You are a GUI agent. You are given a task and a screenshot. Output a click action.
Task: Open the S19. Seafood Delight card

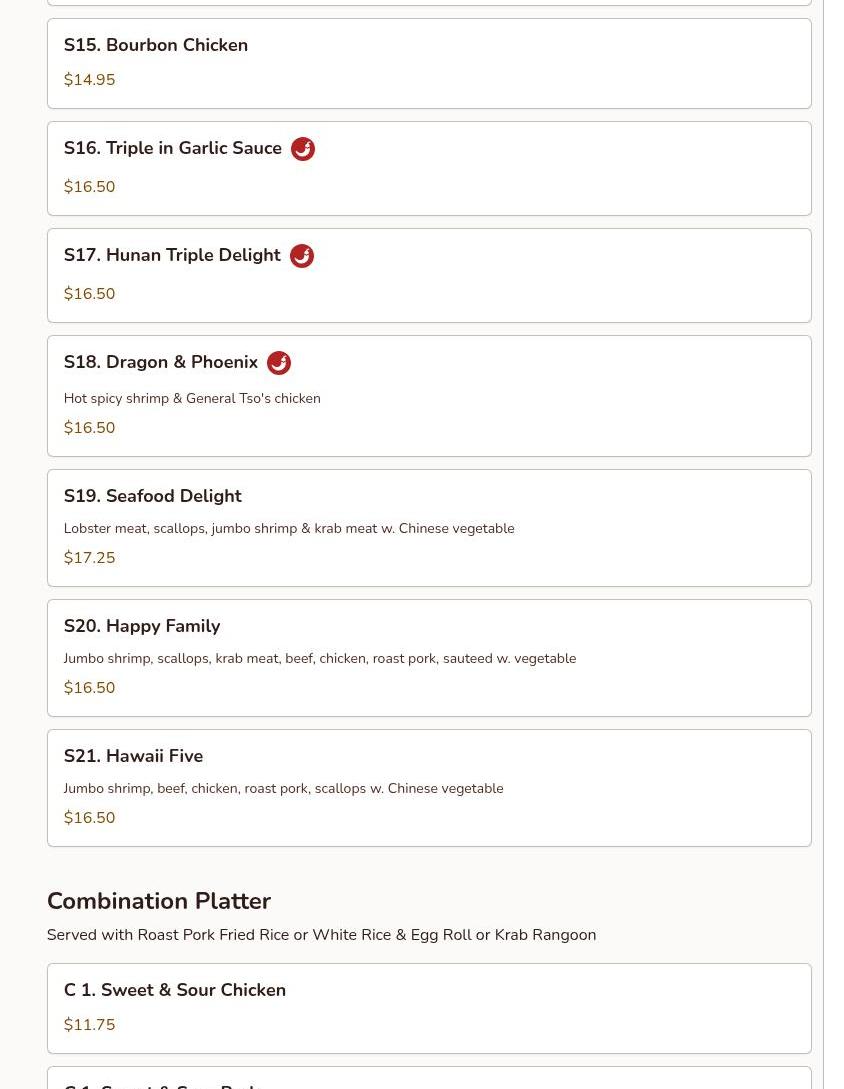pyautogui.click(x=429, y=528)
